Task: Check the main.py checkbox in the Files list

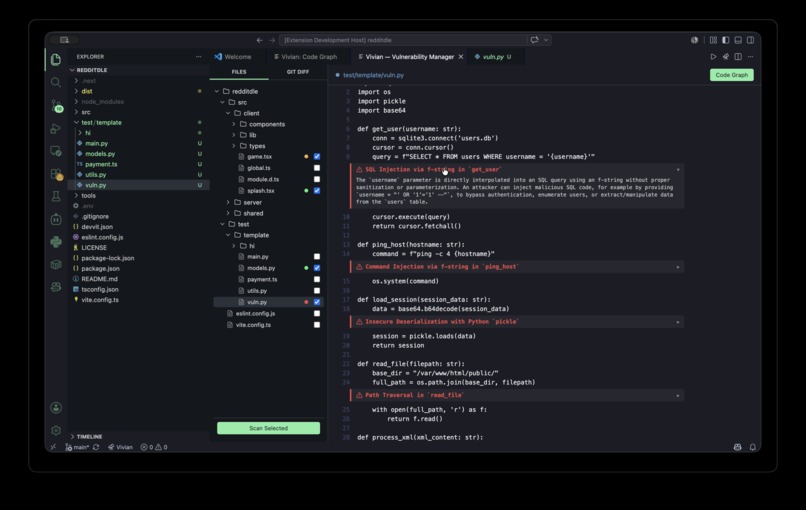Action: [x=317, y=257]
